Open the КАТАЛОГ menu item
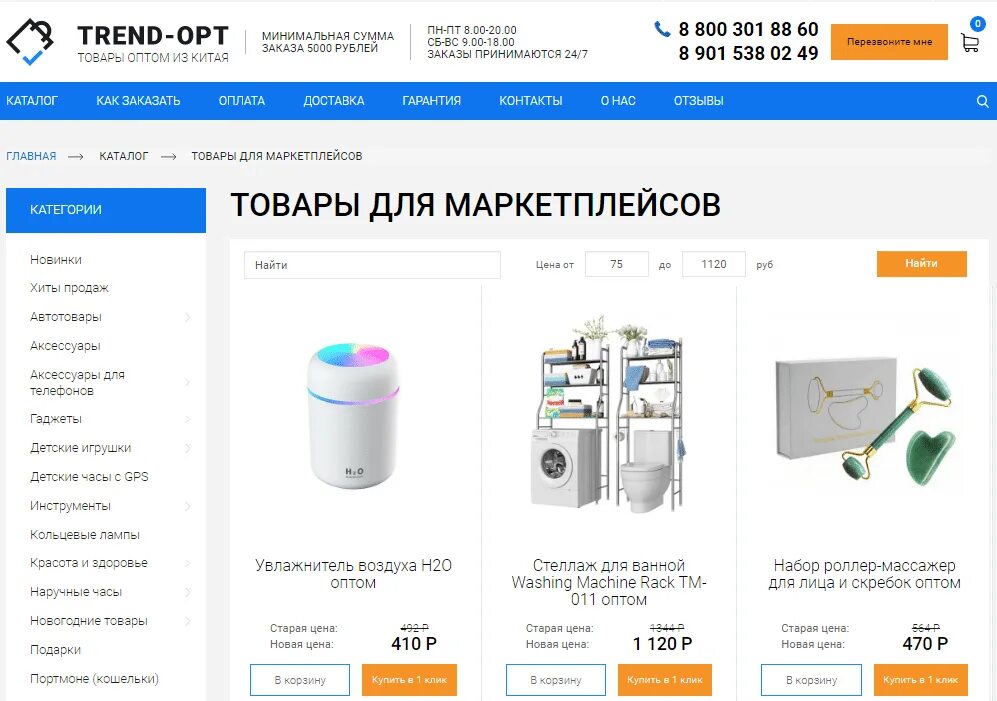 32,101
